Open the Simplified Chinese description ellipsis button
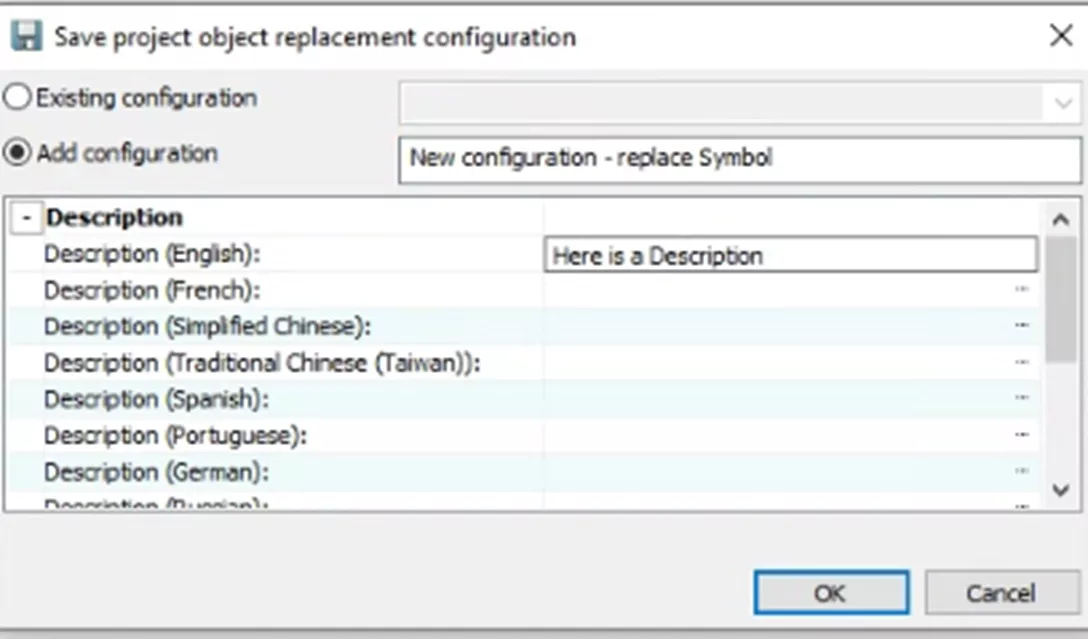Viewport: 1088px width, 639px height. click(x=1021, y=326)
